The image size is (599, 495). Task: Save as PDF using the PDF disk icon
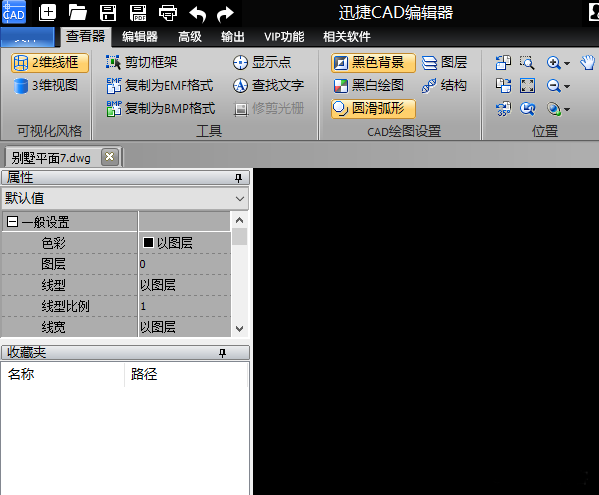coord(138,13)
